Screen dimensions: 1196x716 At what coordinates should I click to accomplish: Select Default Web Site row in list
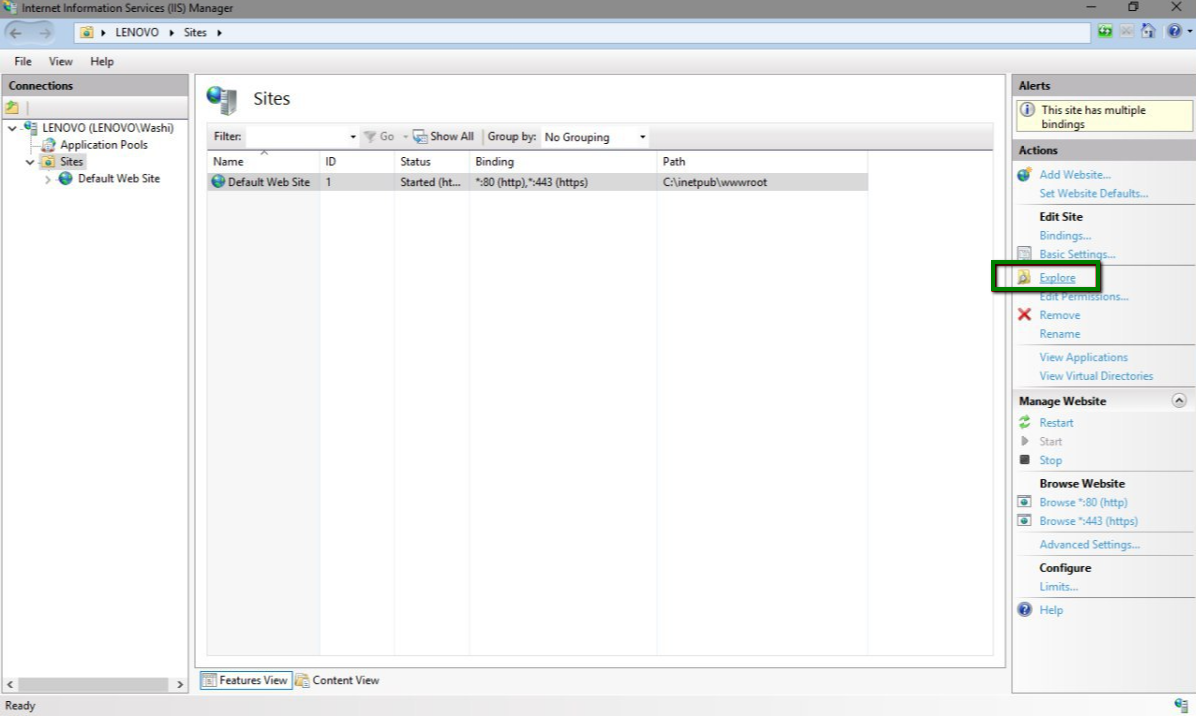click(x=537, y=182)
